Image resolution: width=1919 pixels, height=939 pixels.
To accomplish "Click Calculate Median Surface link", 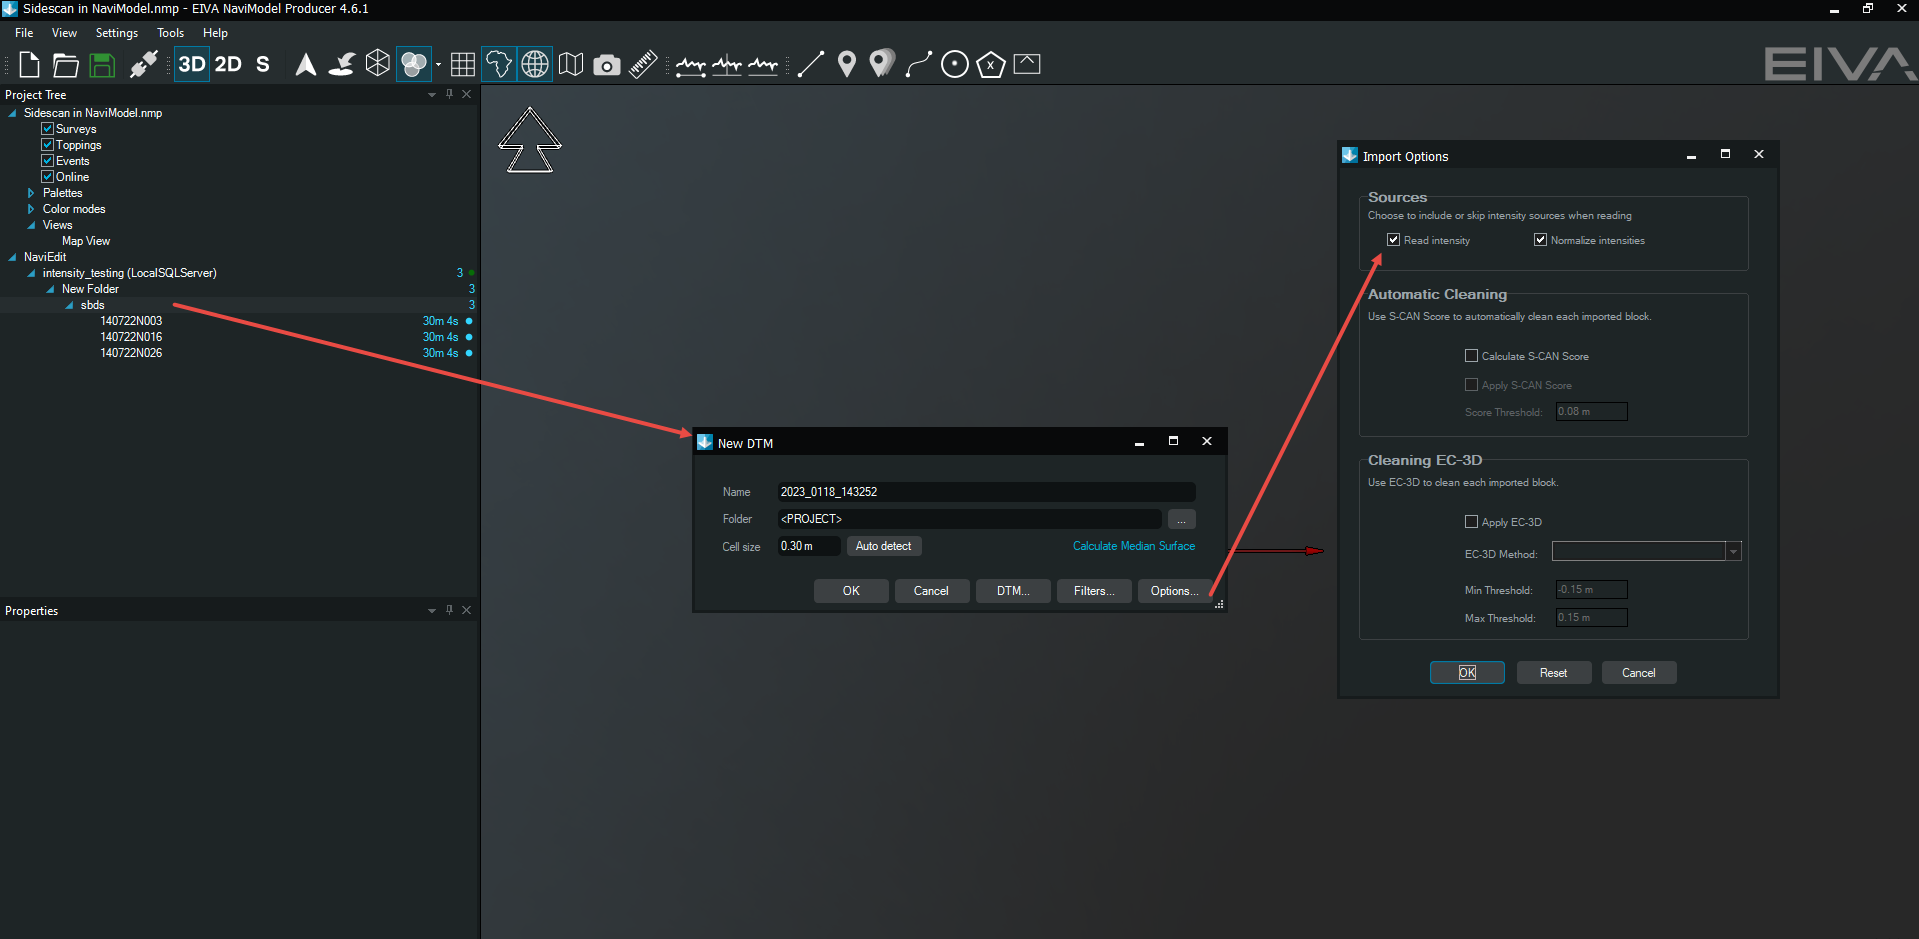I will (1134, 546).
